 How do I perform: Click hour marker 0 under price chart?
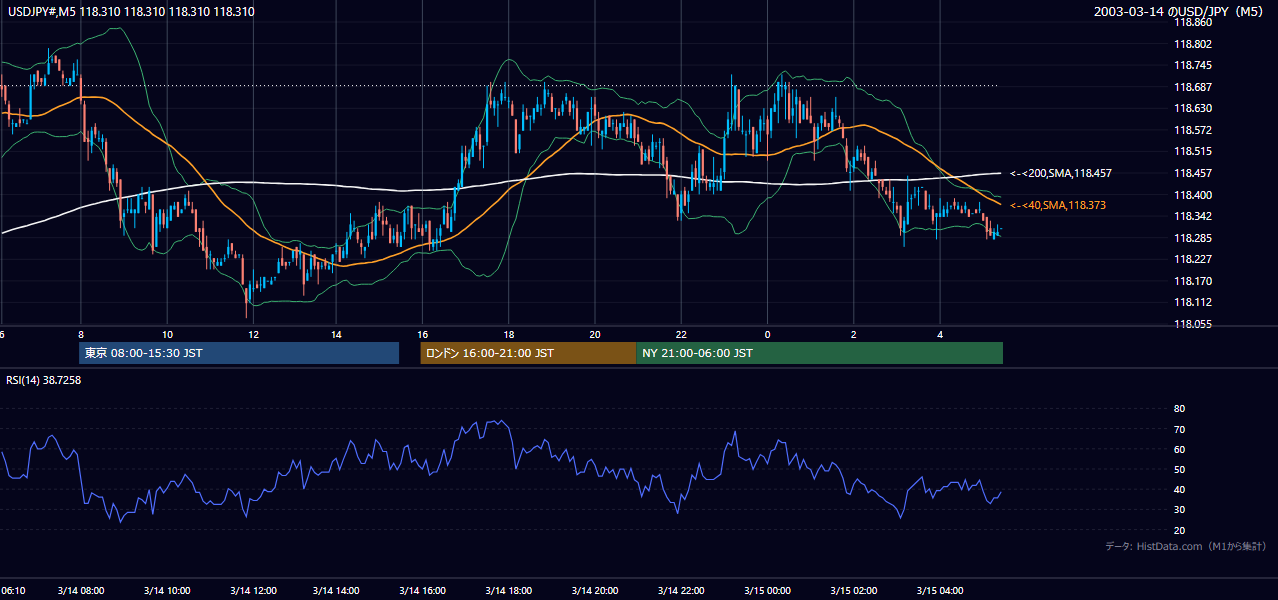point(767,334)
